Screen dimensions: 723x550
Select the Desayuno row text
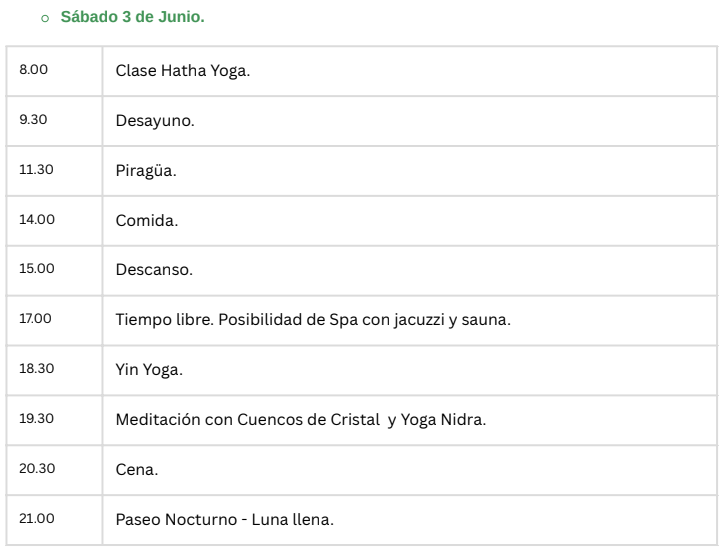pos(155,121)
